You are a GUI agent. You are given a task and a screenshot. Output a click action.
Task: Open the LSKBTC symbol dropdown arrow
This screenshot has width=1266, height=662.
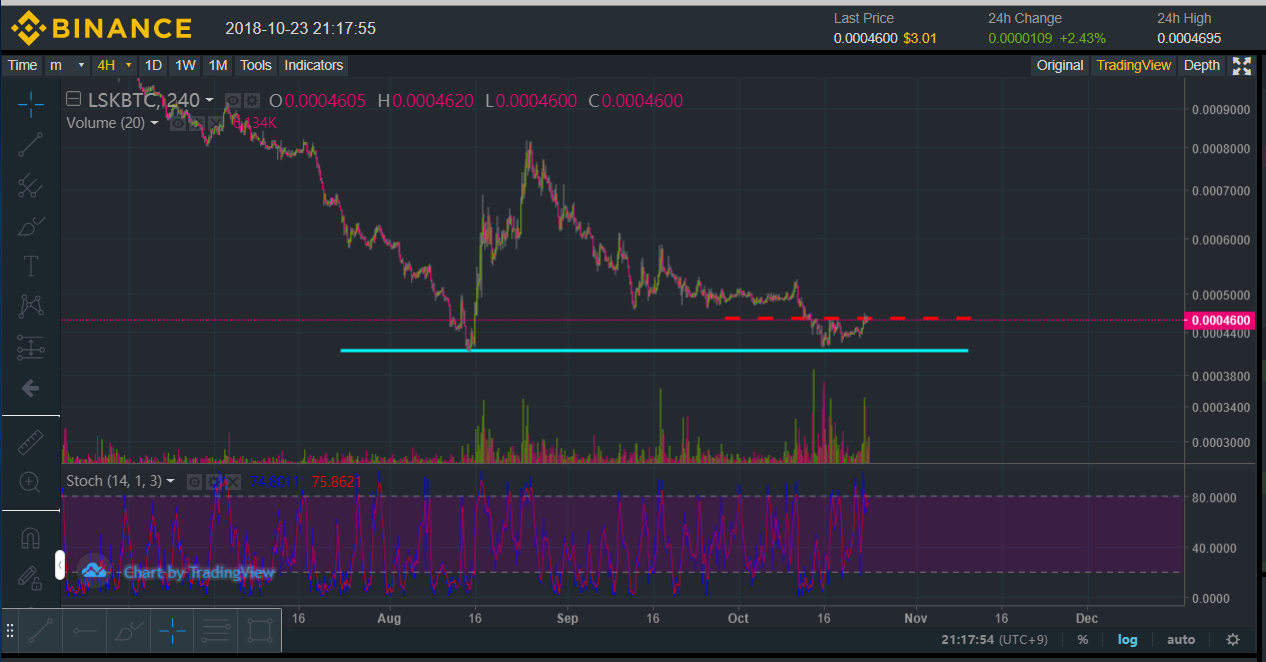click(x=209, y=100)
